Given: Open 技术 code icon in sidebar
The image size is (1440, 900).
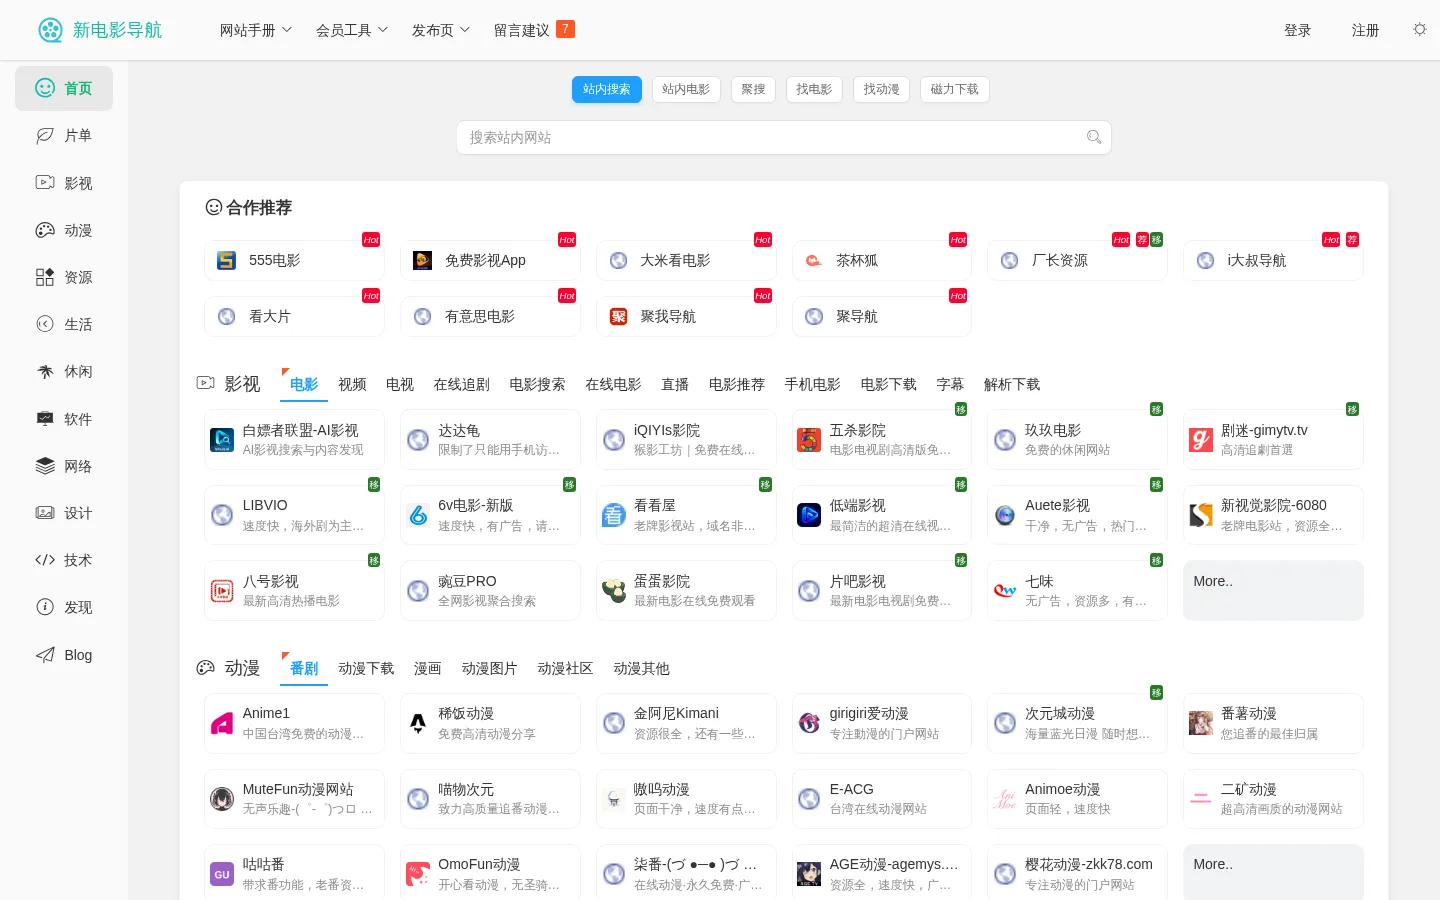Looking at the screenshot, I should [x=45, y=560].
